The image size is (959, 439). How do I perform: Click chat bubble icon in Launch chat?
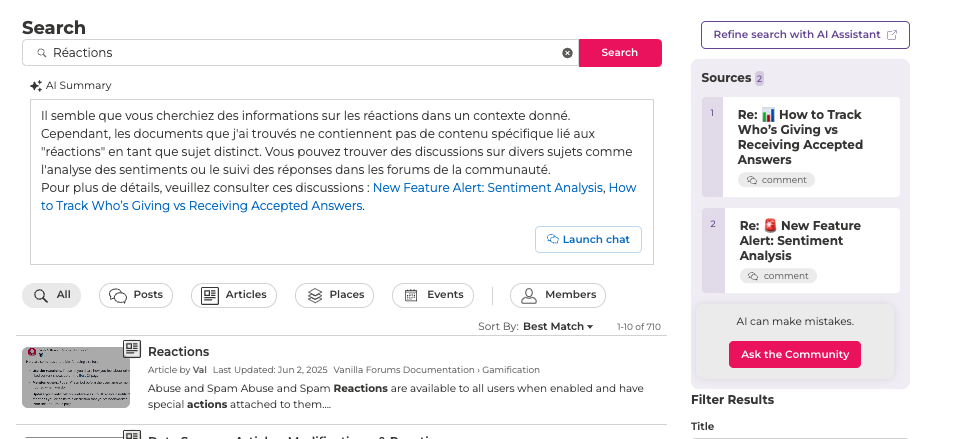(x=552, y=239)
